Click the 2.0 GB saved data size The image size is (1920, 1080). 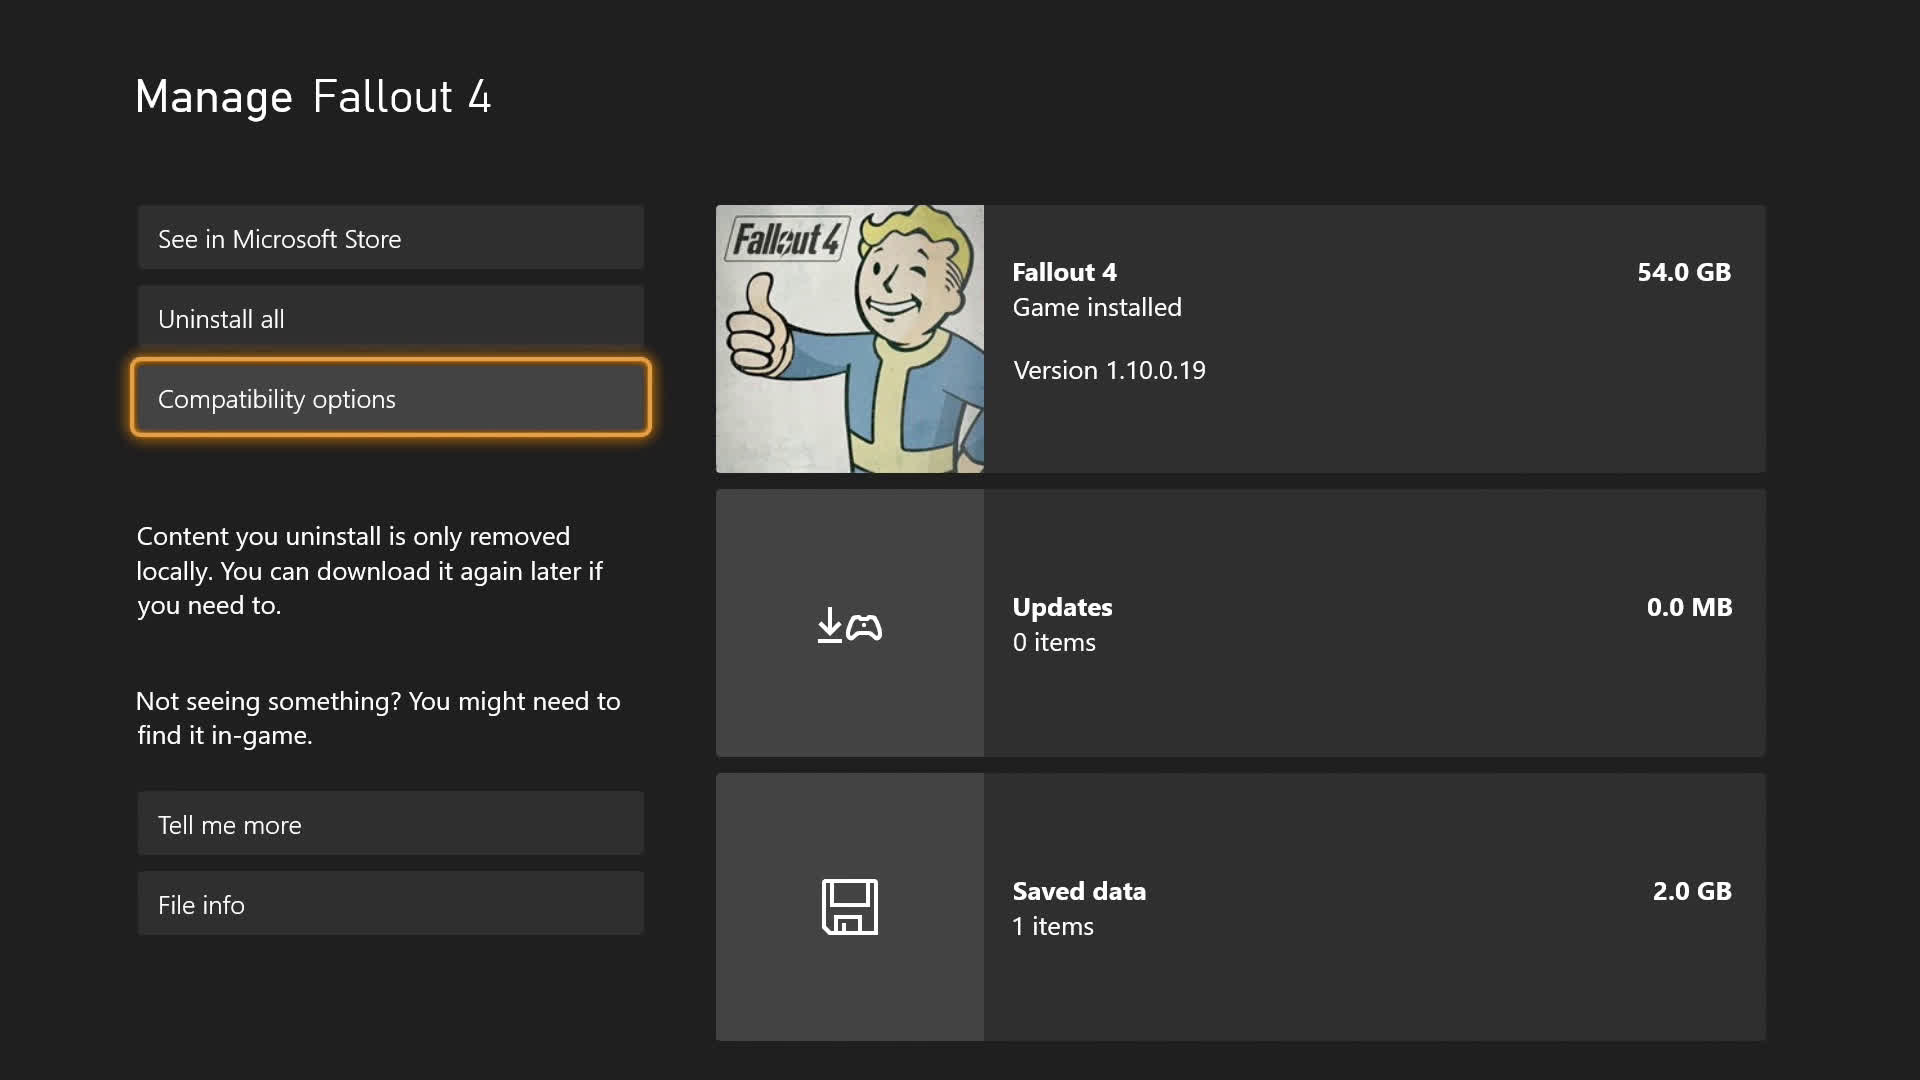point(1691,891)
